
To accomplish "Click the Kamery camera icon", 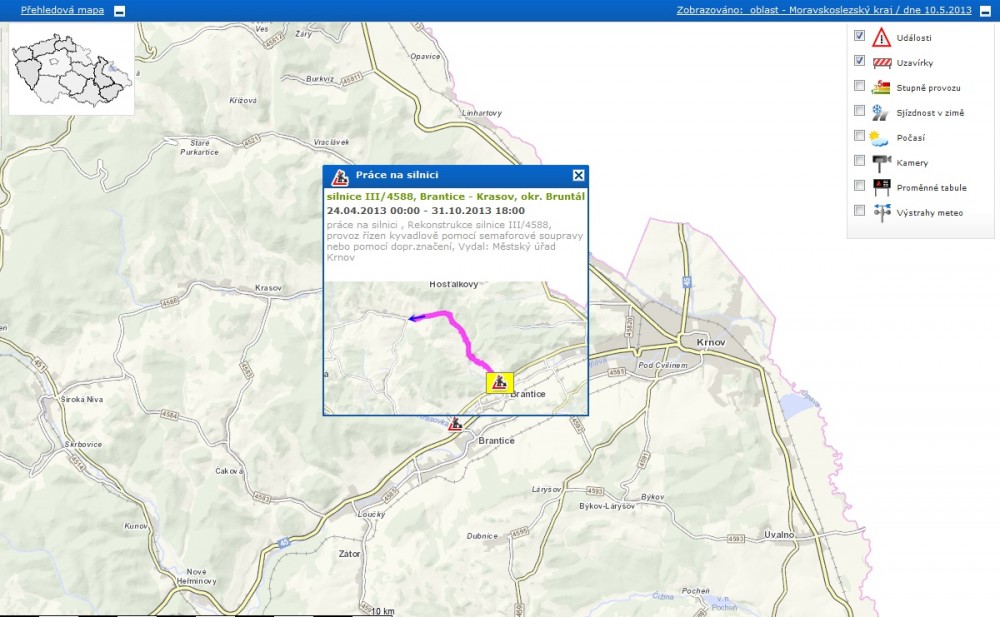I will point(881,162).
